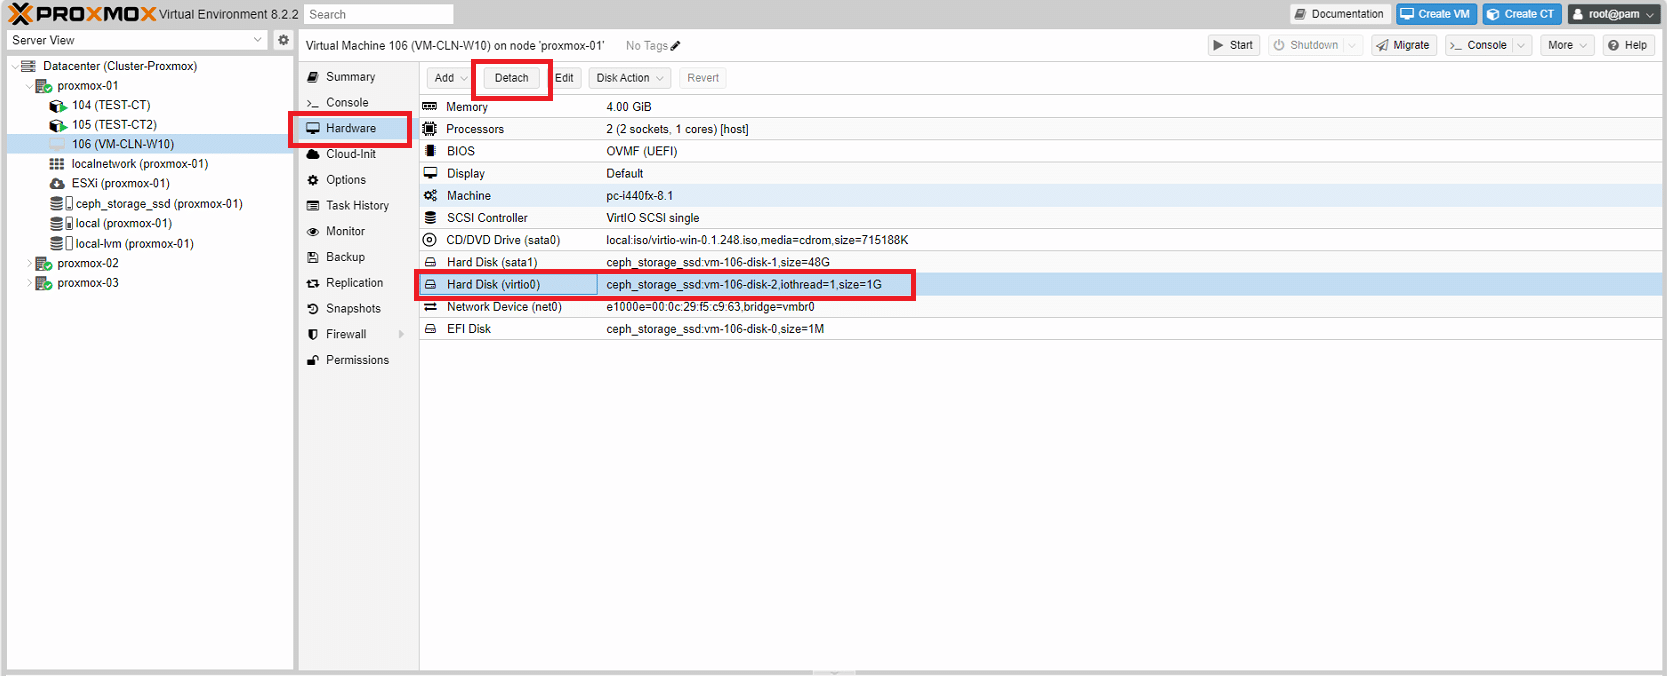Click the proxmox-02 node icon
The image size is (1667, 676).
coord(44,264)
